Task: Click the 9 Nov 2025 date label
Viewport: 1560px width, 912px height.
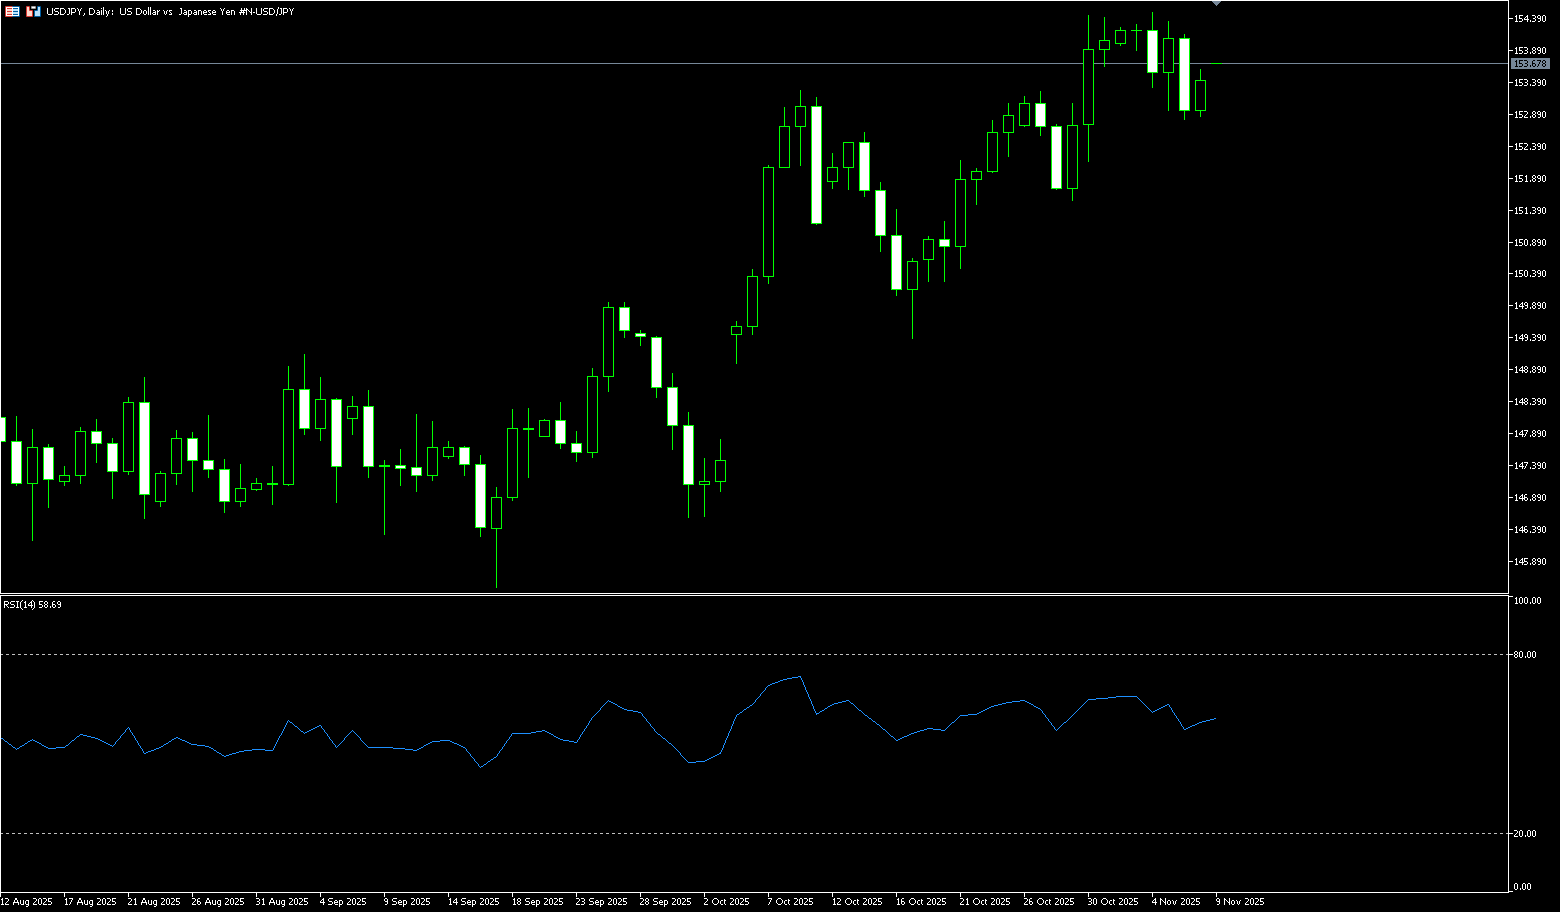Action: tap(1240, 901)
